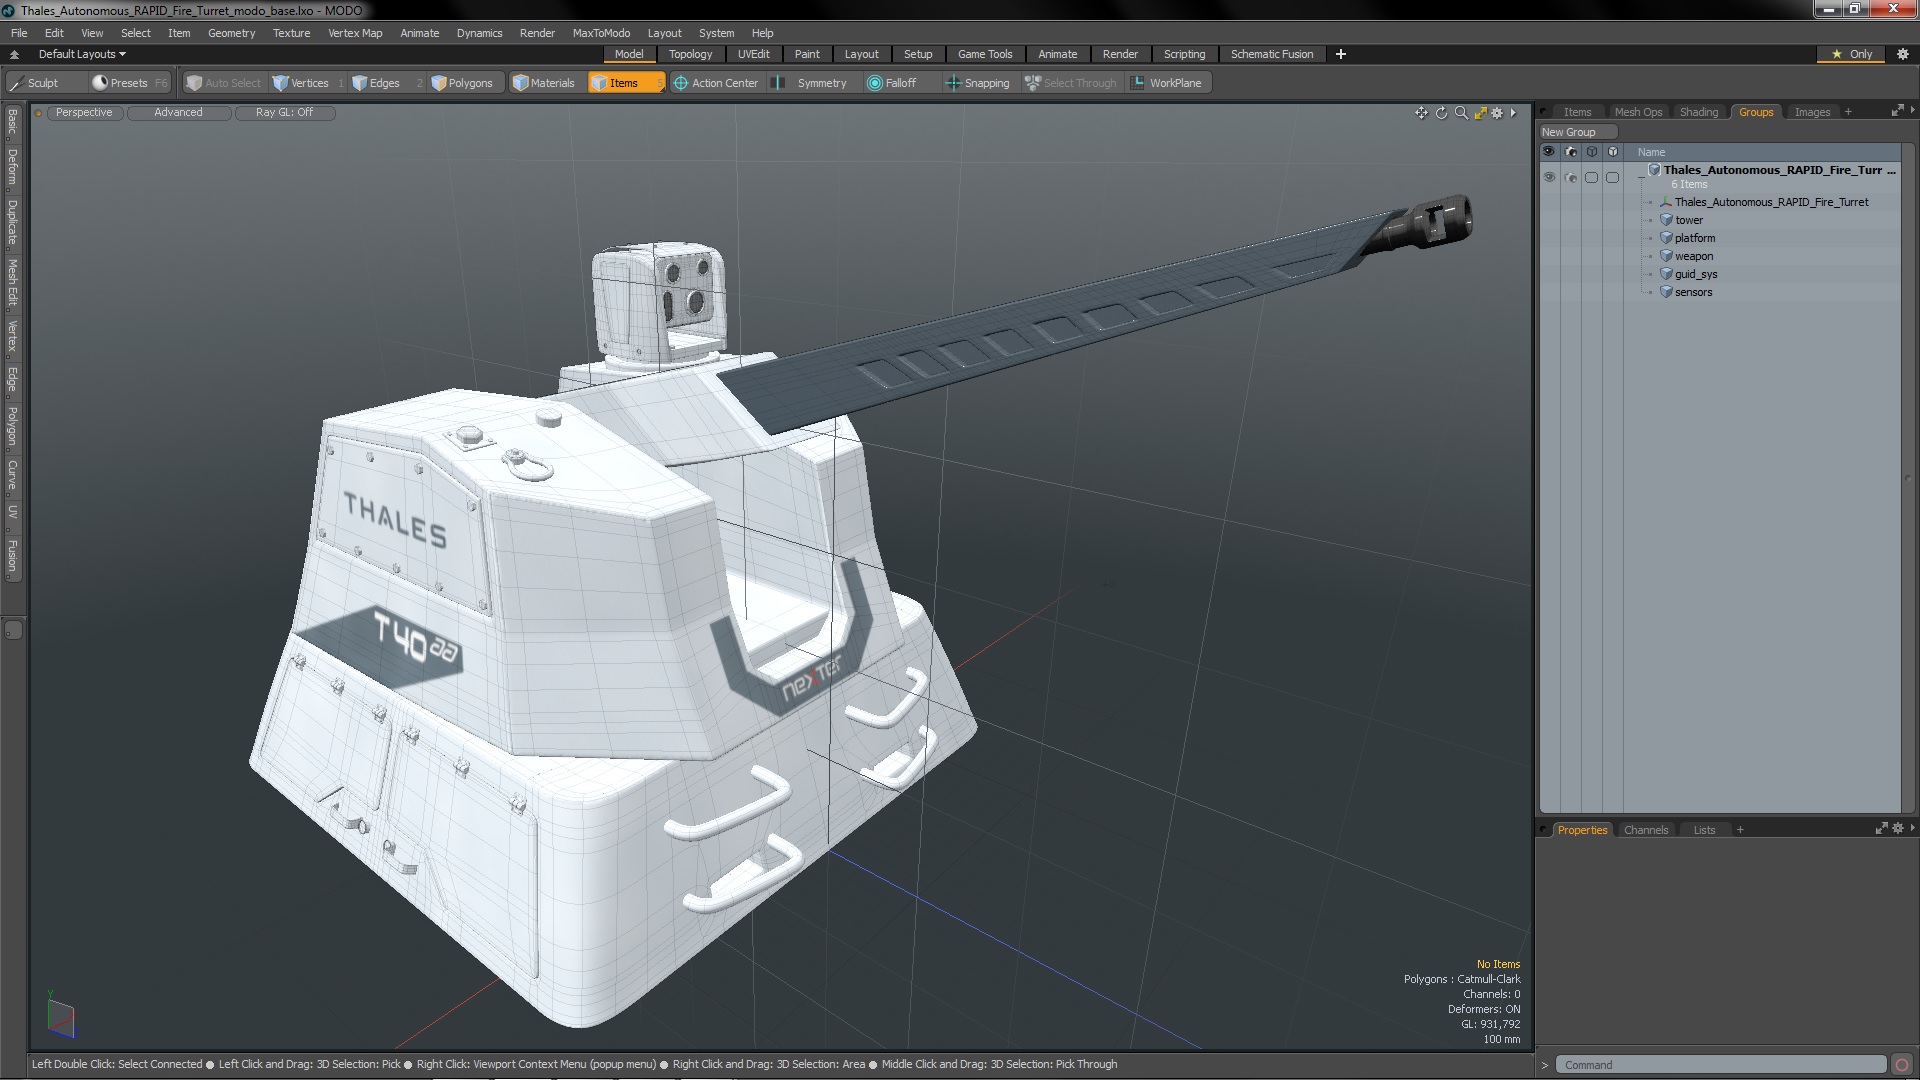
Task: Toggle Select Through
Action: click(x=1071, y=83)
